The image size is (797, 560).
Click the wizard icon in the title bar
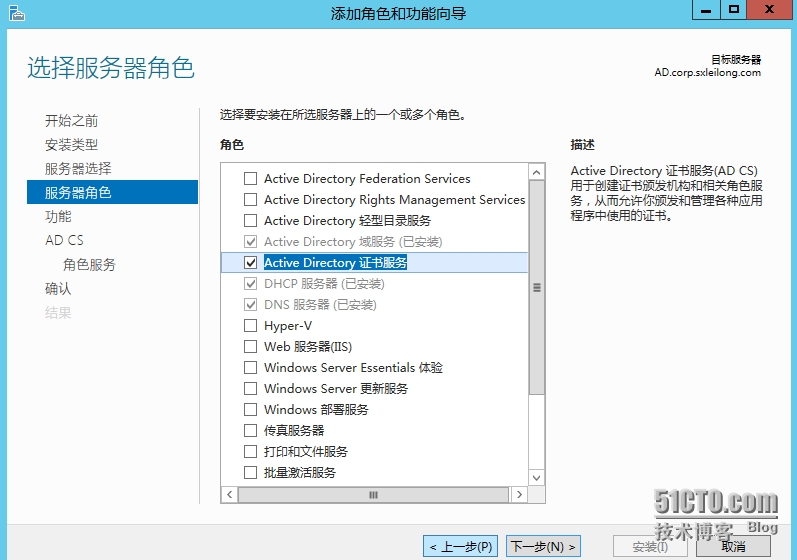point(17,13)
